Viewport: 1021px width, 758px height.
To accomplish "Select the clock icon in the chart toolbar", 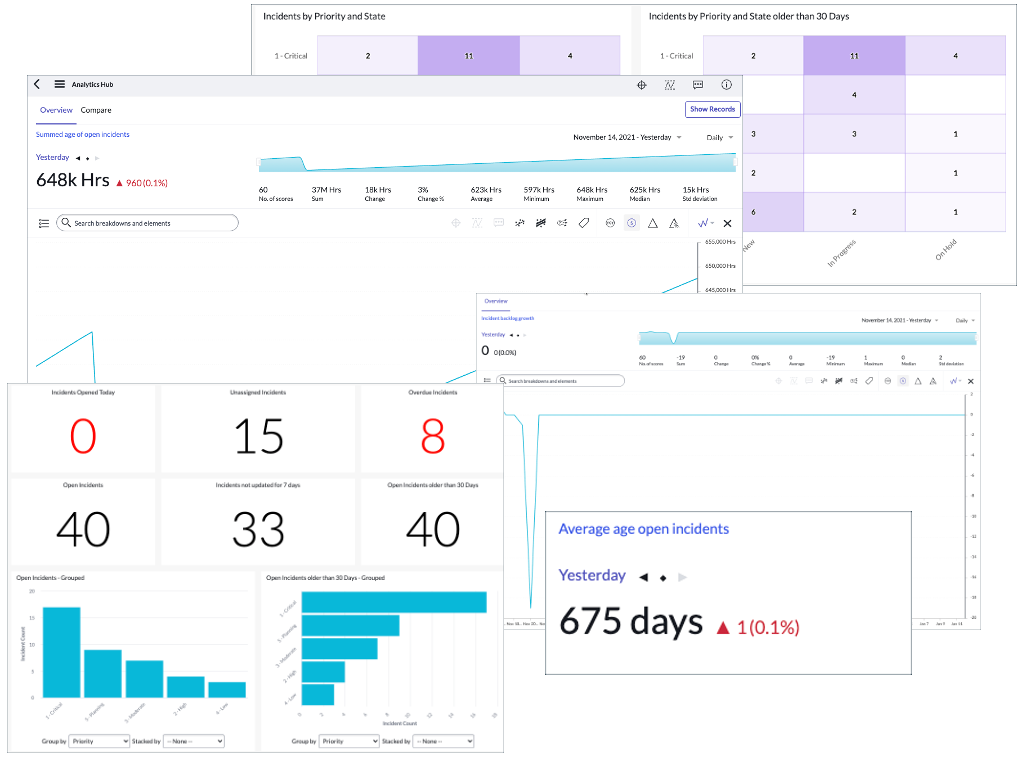I will coord(632,223).
